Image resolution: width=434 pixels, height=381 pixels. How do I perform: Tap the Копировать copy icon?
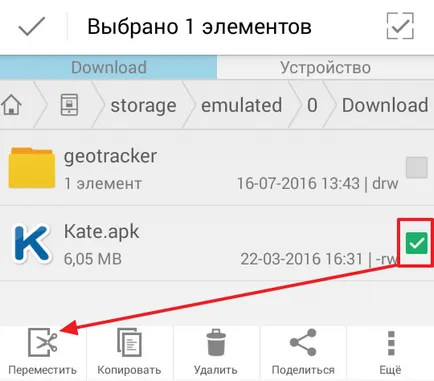pyautogui.click(x=129, y=342)
